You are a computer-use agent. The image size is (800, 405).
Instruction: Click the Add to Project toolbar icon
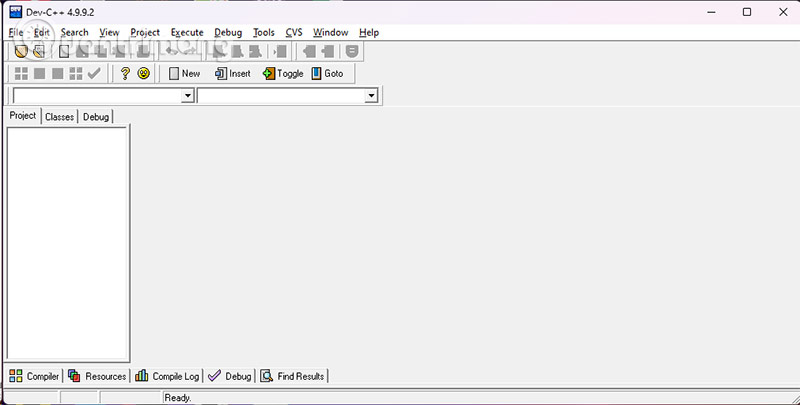point(309,52)
